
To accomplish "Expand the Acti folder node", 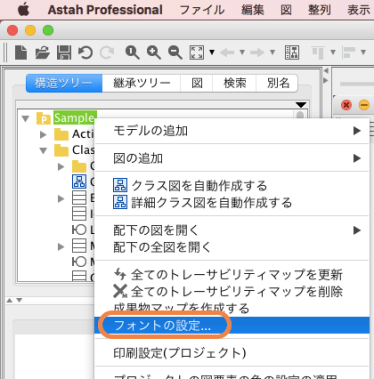I will pos(43,135).
